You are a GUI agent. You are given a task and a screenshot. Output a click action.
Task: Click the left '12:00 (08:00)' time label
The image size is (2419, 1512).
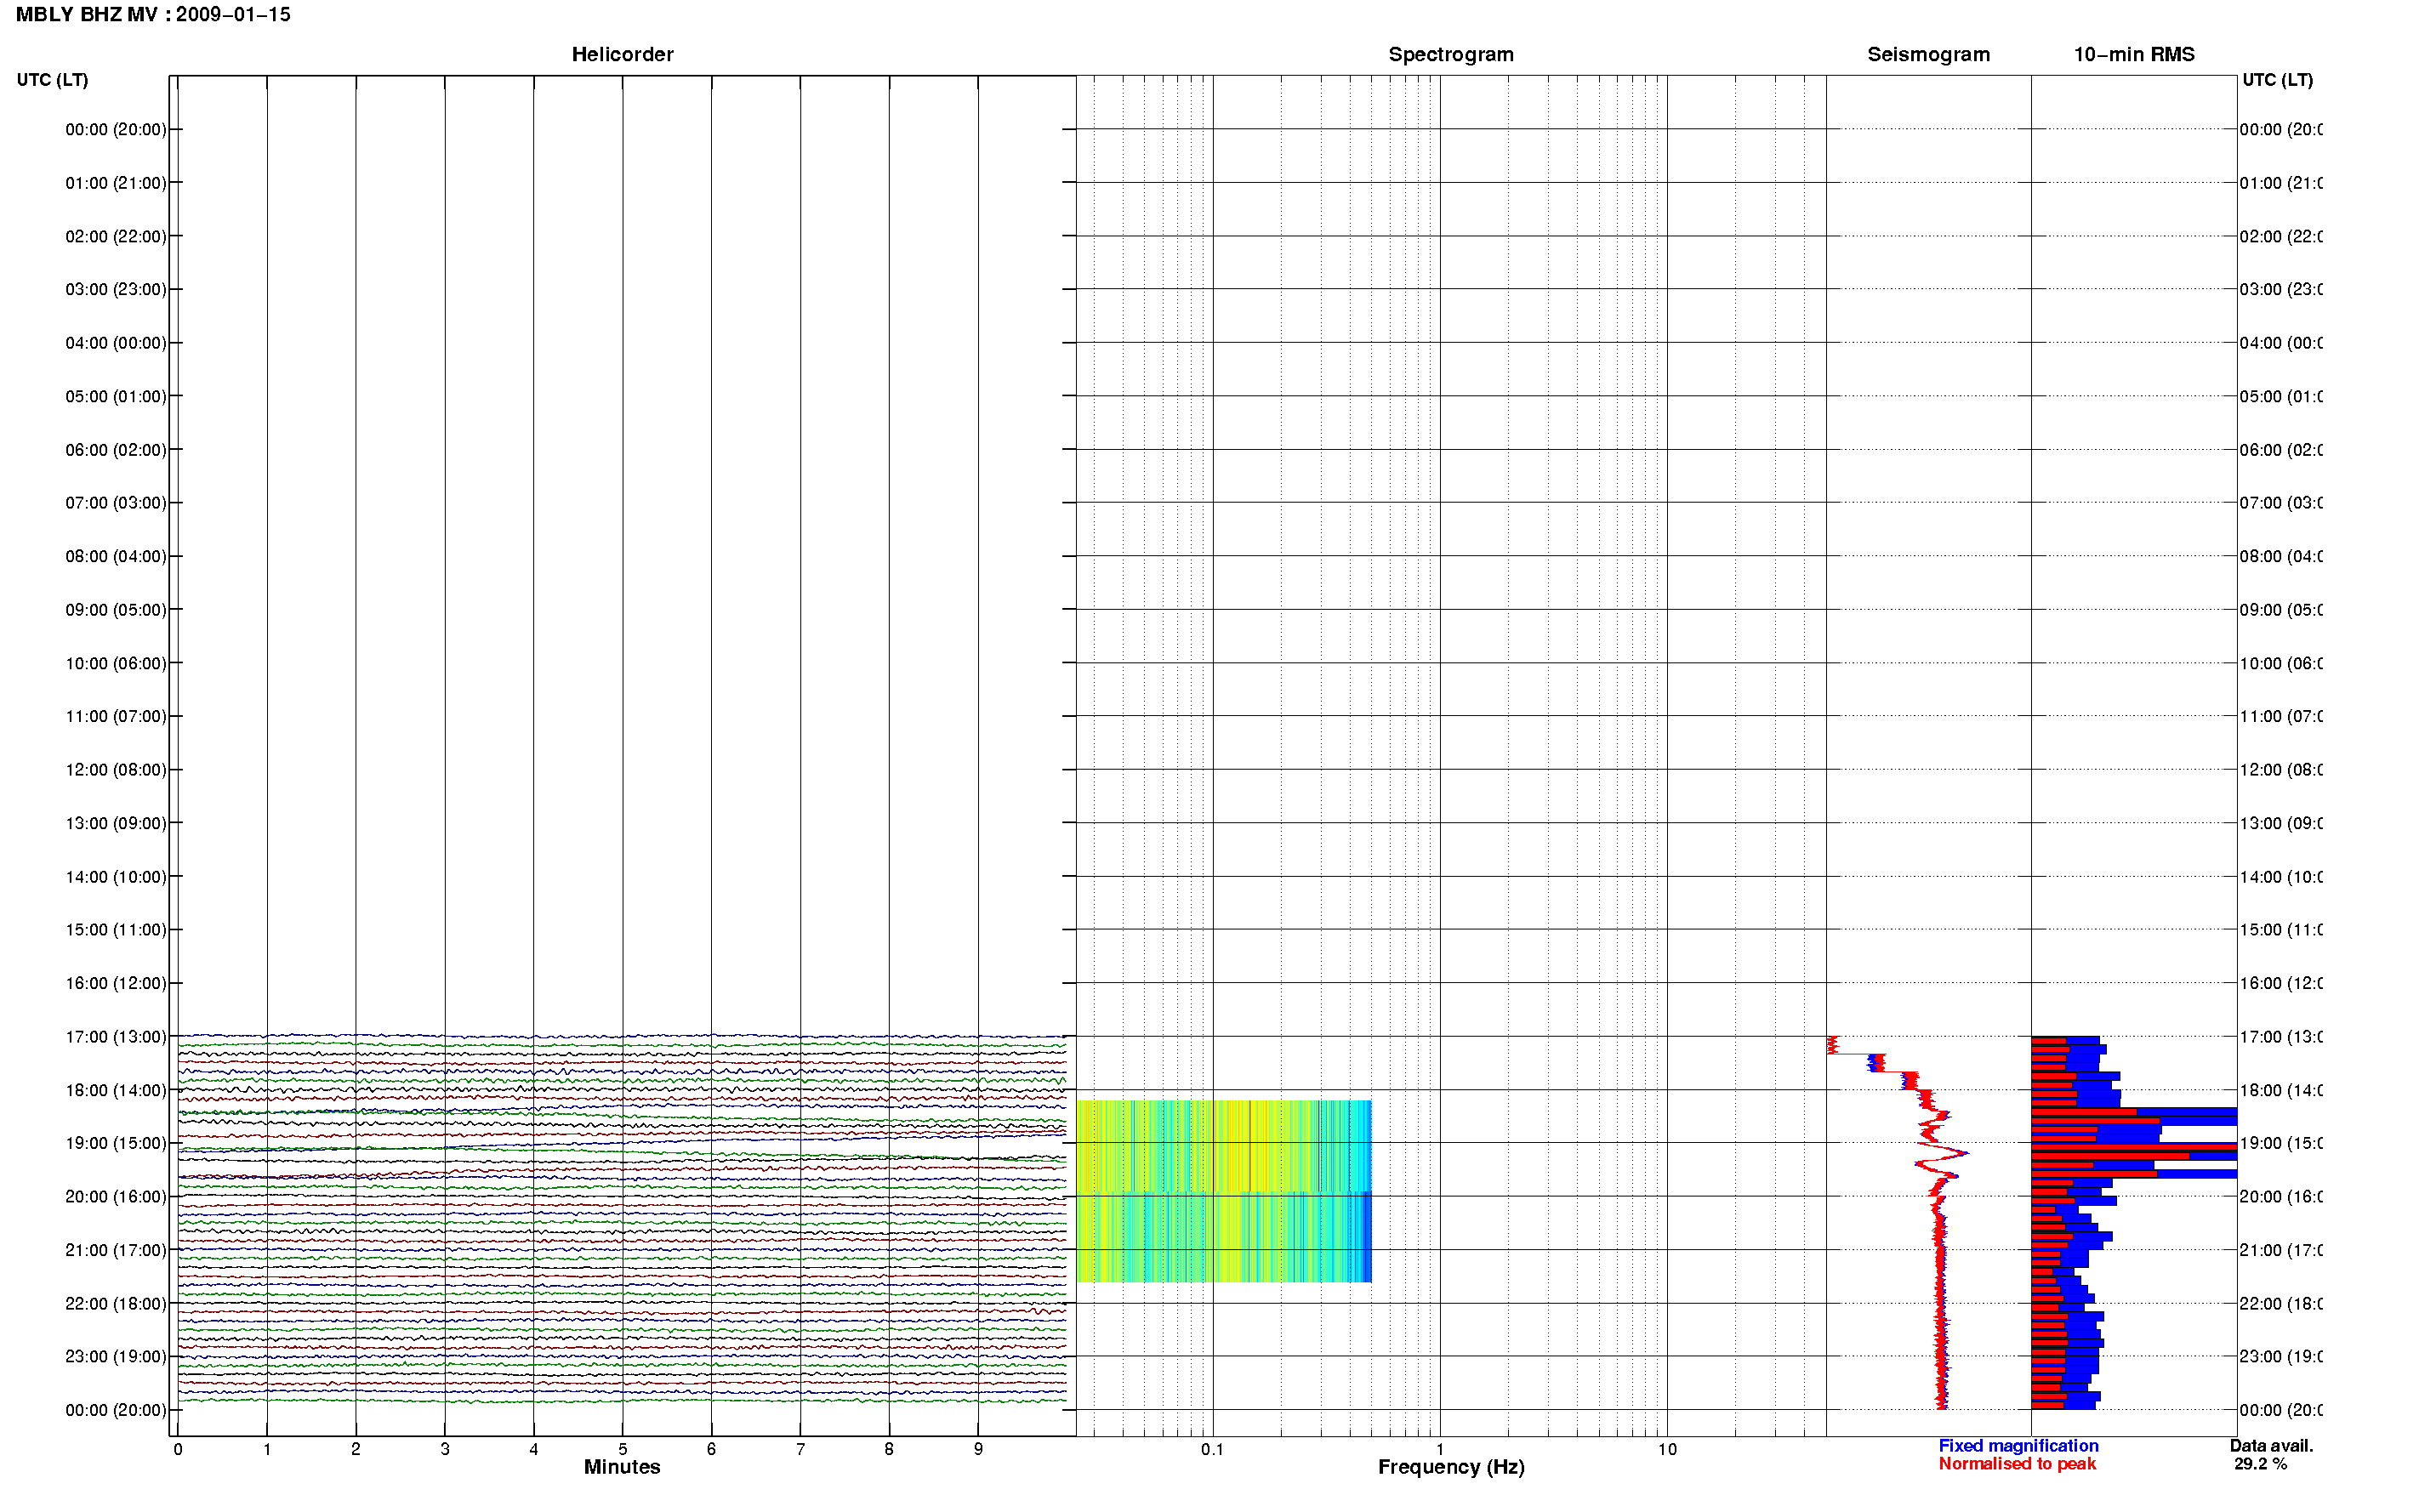(116, 770)
